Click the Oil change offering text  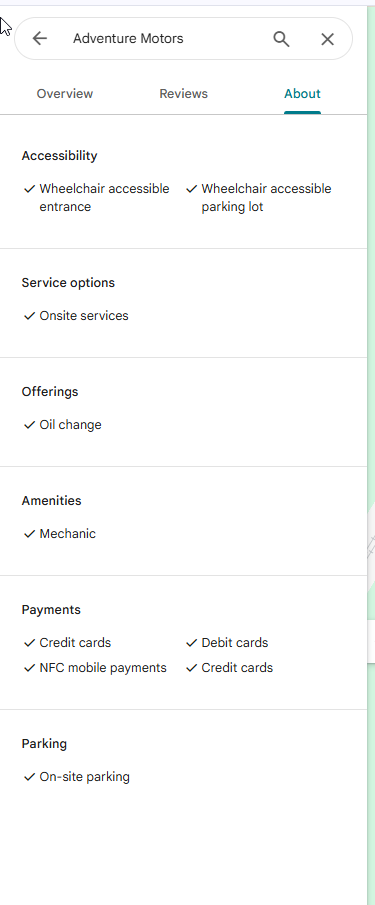pos(70,425)
